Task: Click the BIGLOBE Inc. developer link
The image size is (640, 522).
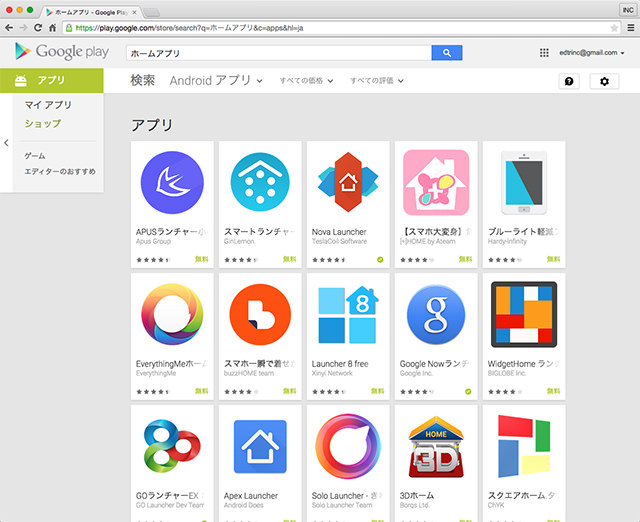Action: coord(507,373)
